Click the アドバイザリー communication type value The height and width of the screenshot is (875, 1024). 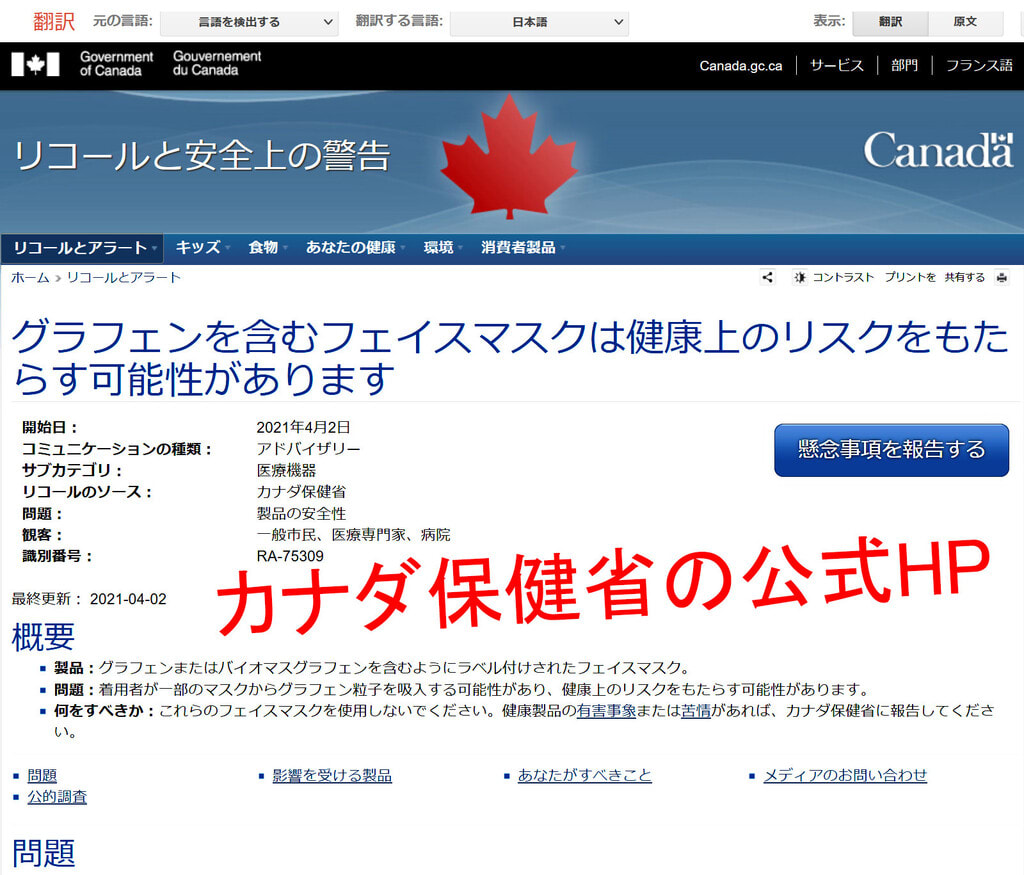pos(308,449)
